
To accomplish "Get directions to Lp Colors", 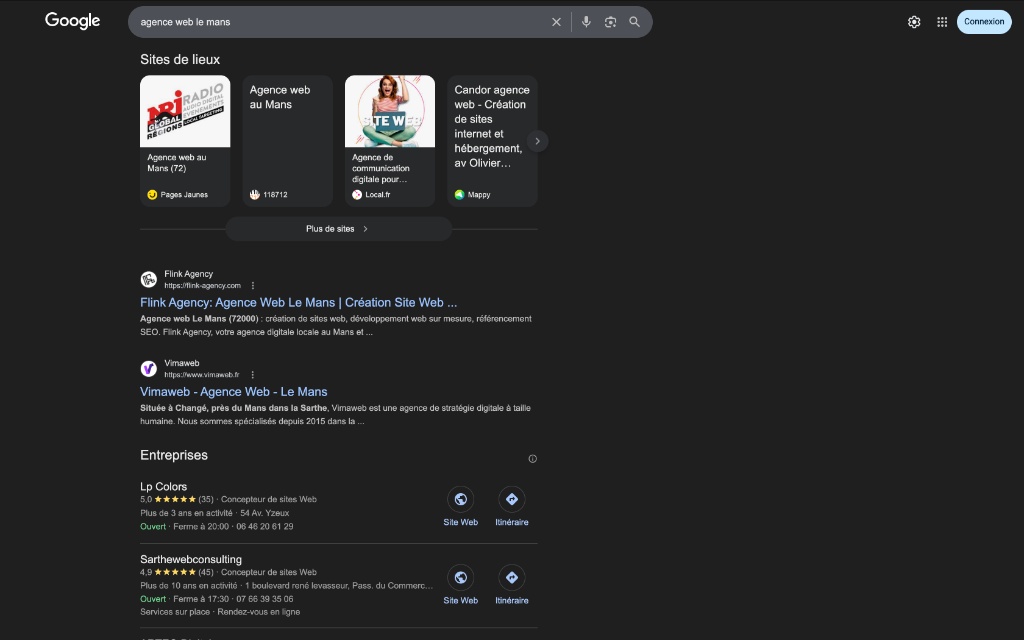I will point(511,499).
